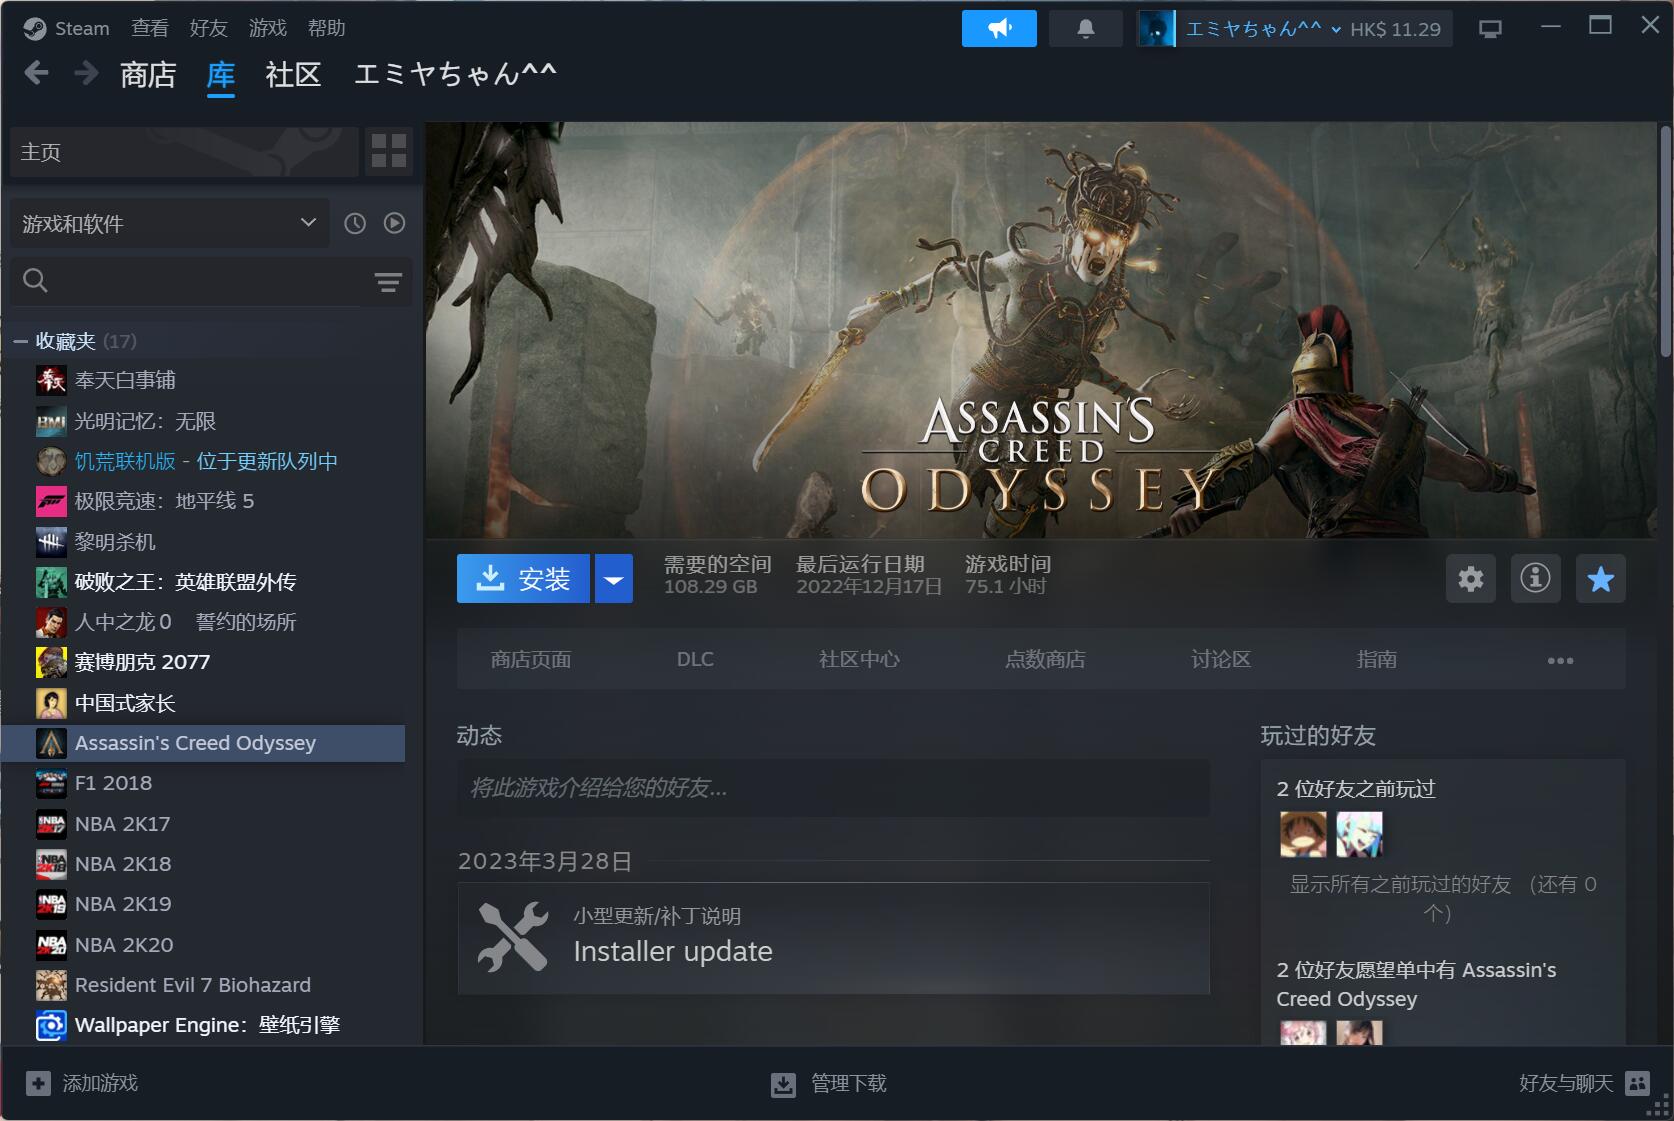
Task: Click the vertical scrollbar on right side
Action: [1664, 240]
